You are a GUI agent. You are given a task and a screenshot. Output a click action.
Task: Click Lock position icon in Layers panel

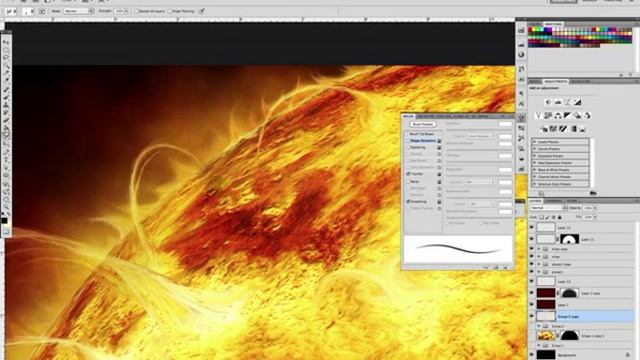coord(554,217)
